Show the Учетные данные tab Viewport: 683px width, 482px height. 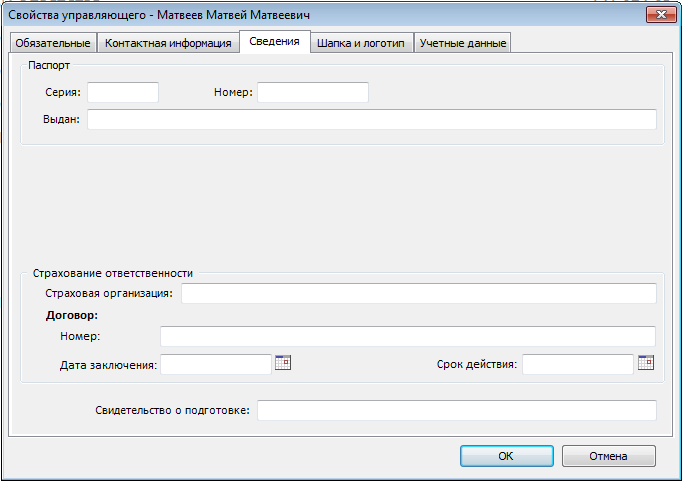(x=463, y=43)
